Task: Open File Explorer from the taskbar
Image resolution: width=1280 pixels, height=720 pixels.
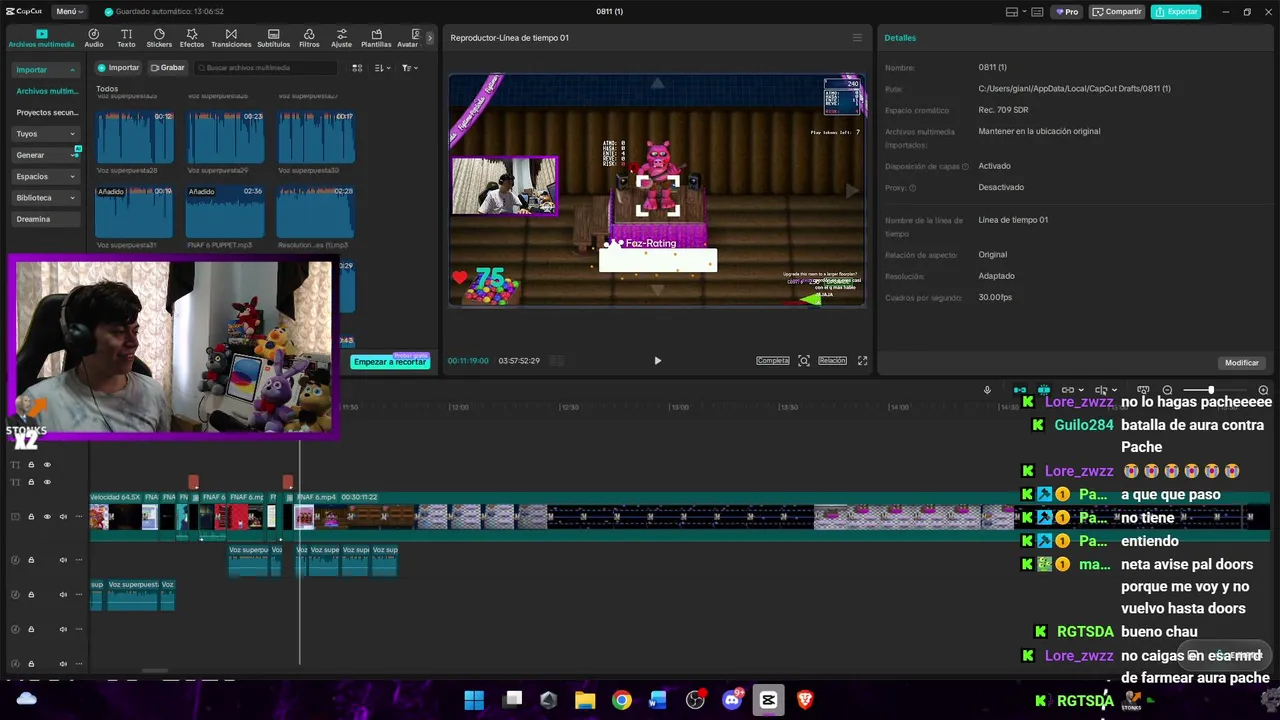Action: [585, 700]
